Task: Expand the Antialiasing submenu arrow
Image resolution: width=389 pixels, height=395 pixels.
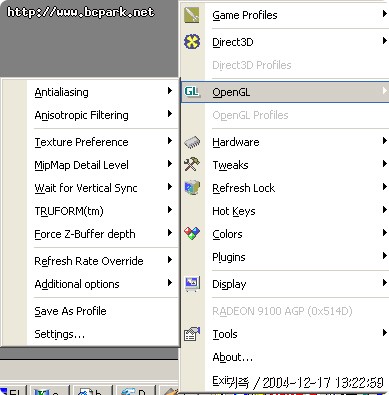Action: (x=170, y=91)
